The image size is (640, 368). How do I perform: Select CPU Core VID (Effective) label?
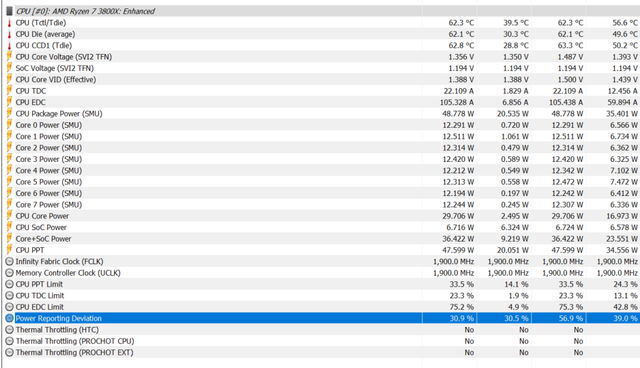pyautogui.click(x=56, y=80)
